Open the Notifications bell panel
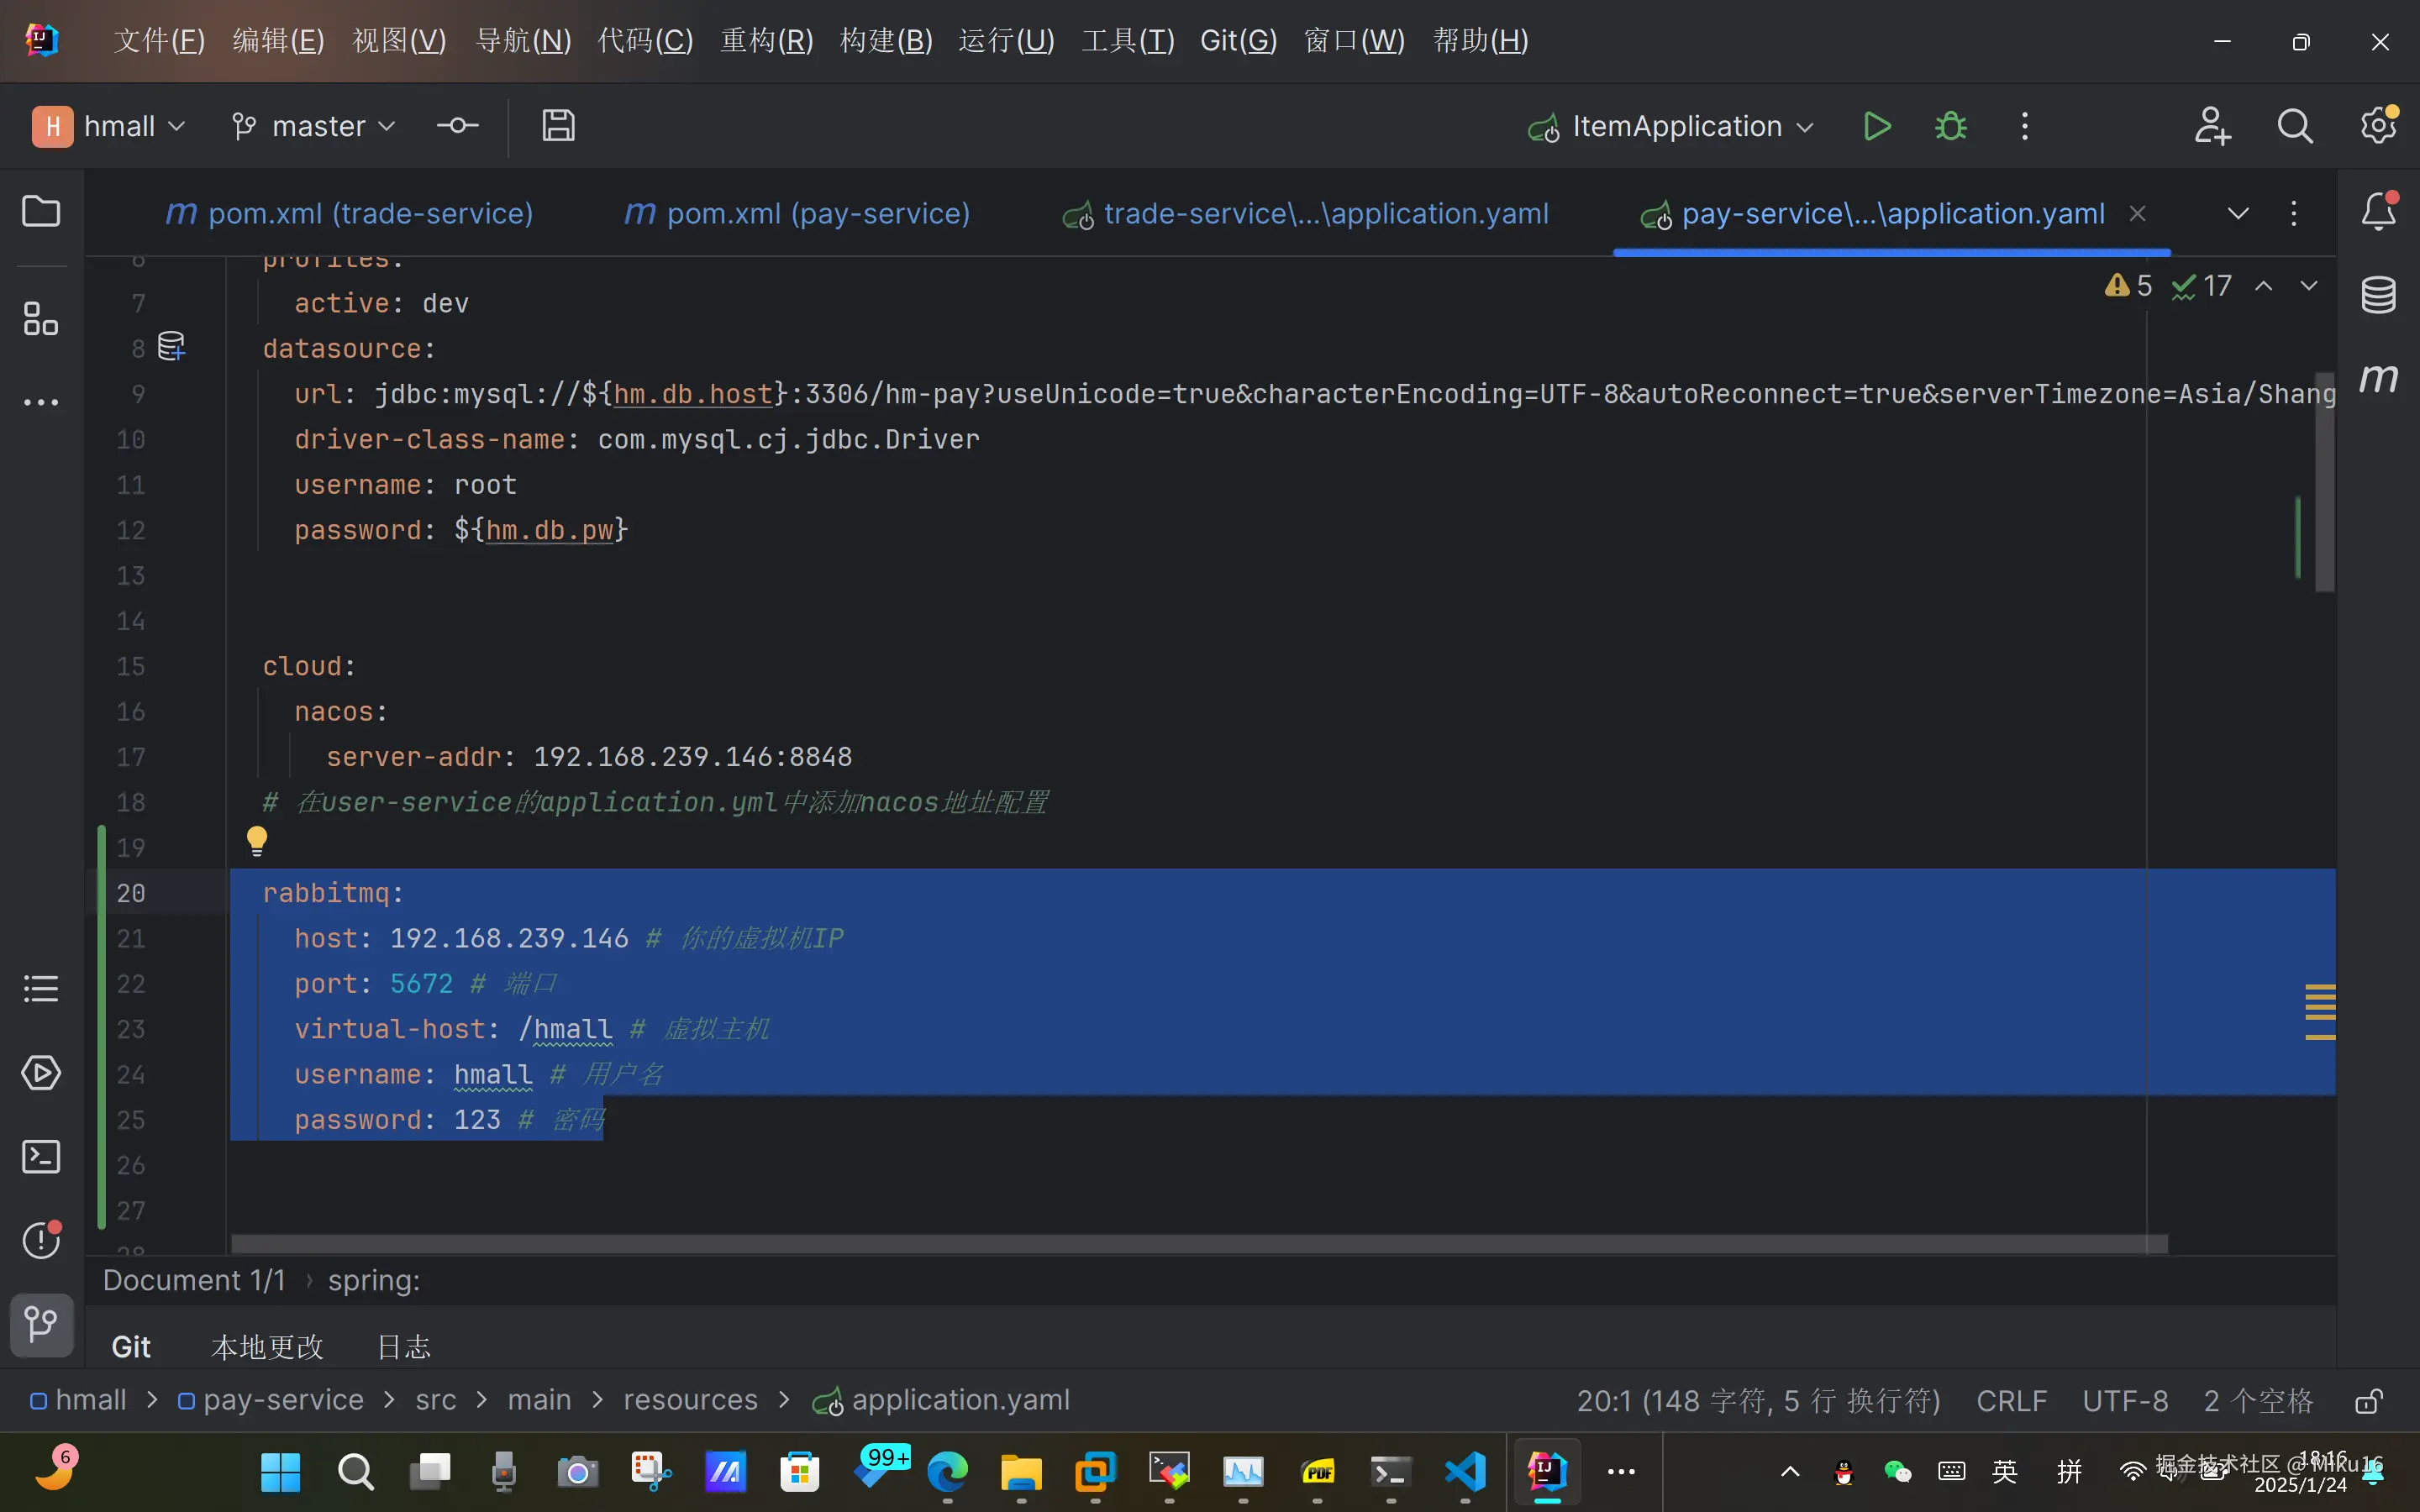Screen dimensions: 2420x1512 pyautogui.click(x=2378, y=211)
